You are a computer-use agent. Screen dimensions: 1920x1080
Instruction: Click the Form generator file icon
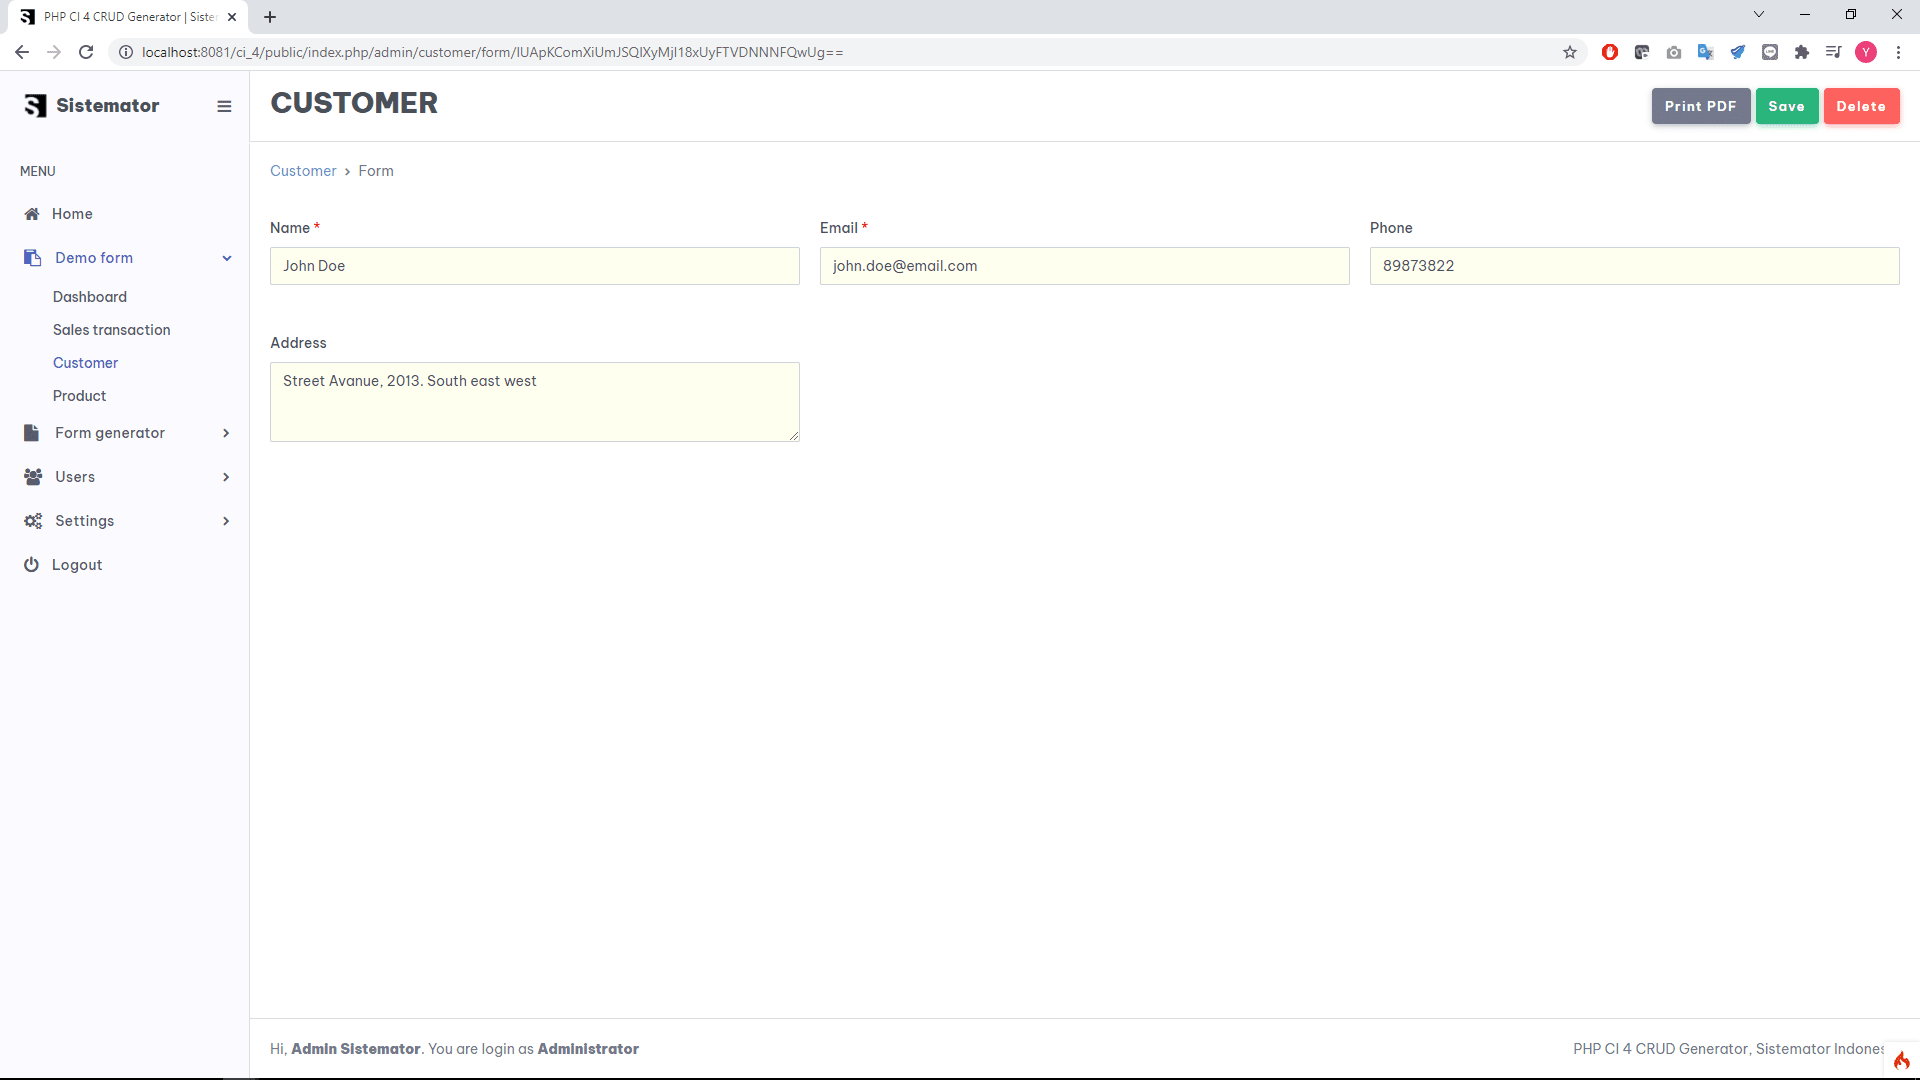pyautogui.click(x=32, y=433)
